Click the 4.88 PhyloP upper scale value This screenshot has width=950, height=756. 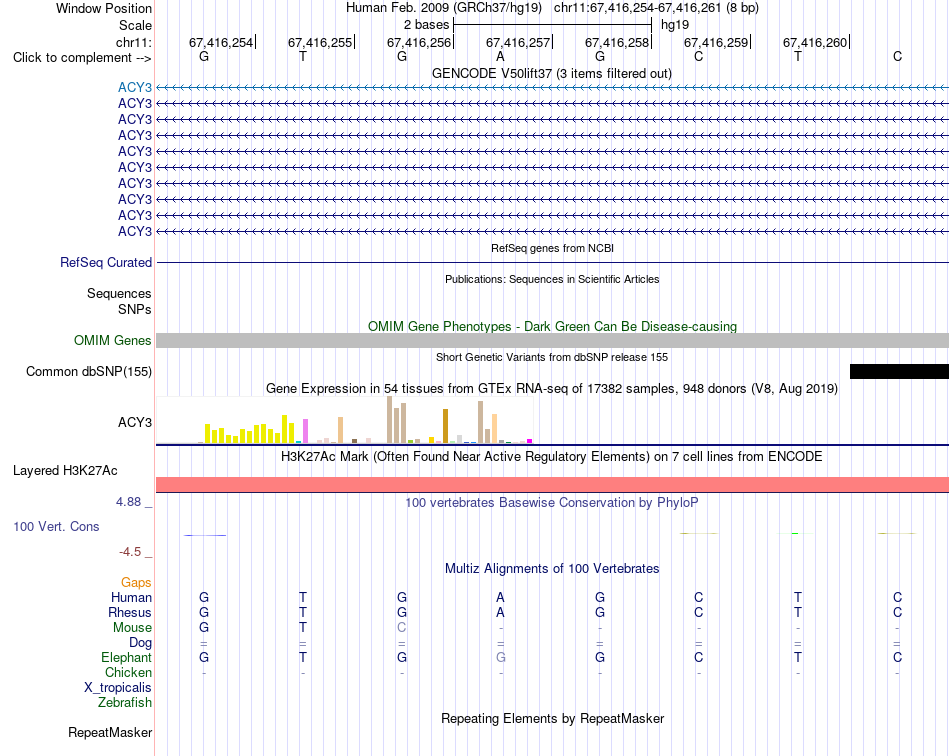pyautogui.click(x=128, y=502)
